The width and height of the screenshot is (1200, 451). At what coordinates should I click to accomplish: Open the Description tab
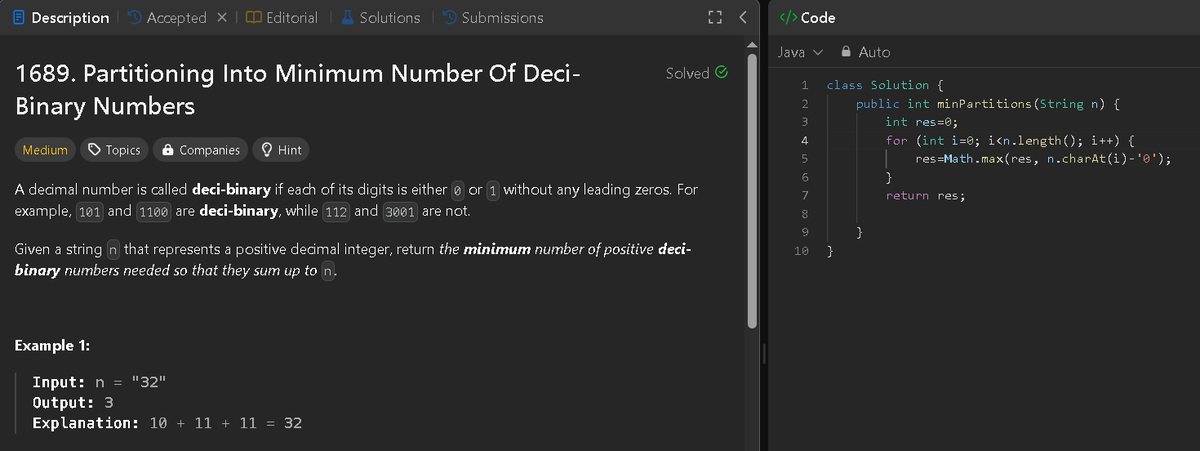pos(61,17)
